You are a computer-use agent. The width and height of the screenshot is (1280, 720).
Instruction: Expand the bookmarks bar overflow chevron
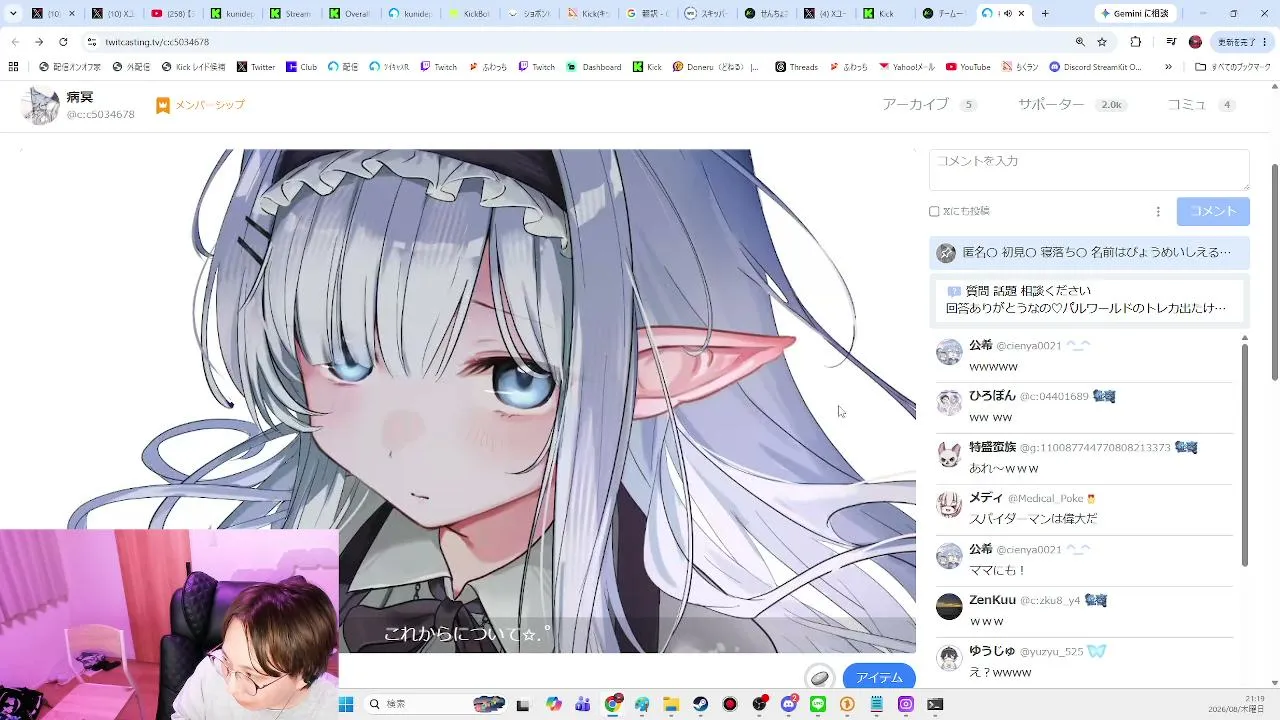pyautogui.click(x=1169, y=67)
